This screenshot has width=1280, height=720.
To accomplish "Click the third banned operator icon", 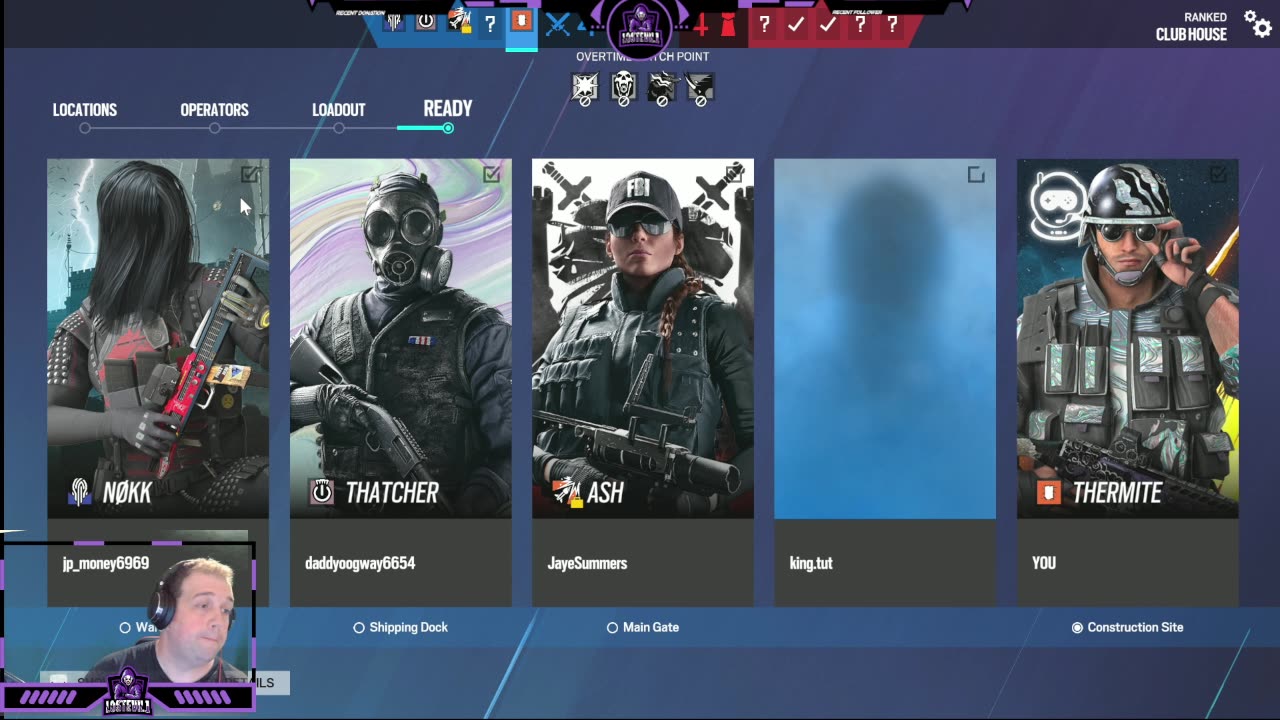I will click(661, 88).
